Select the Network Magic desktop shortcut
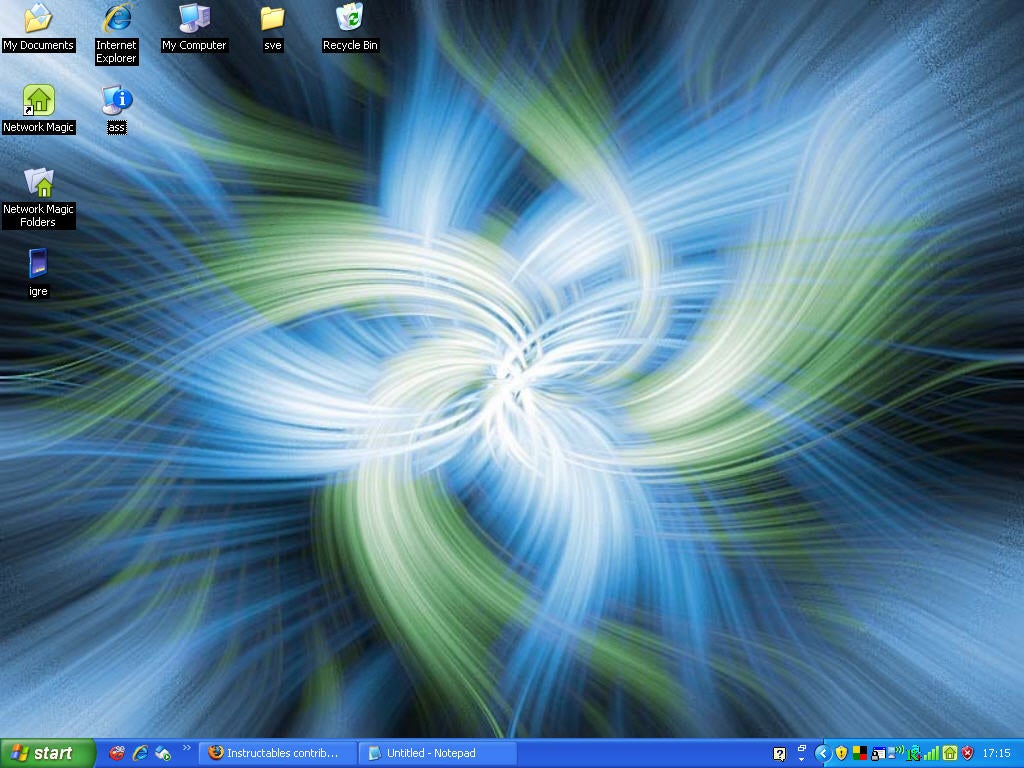The width and height of the screenshot is (1024, 768). (39, 110)
